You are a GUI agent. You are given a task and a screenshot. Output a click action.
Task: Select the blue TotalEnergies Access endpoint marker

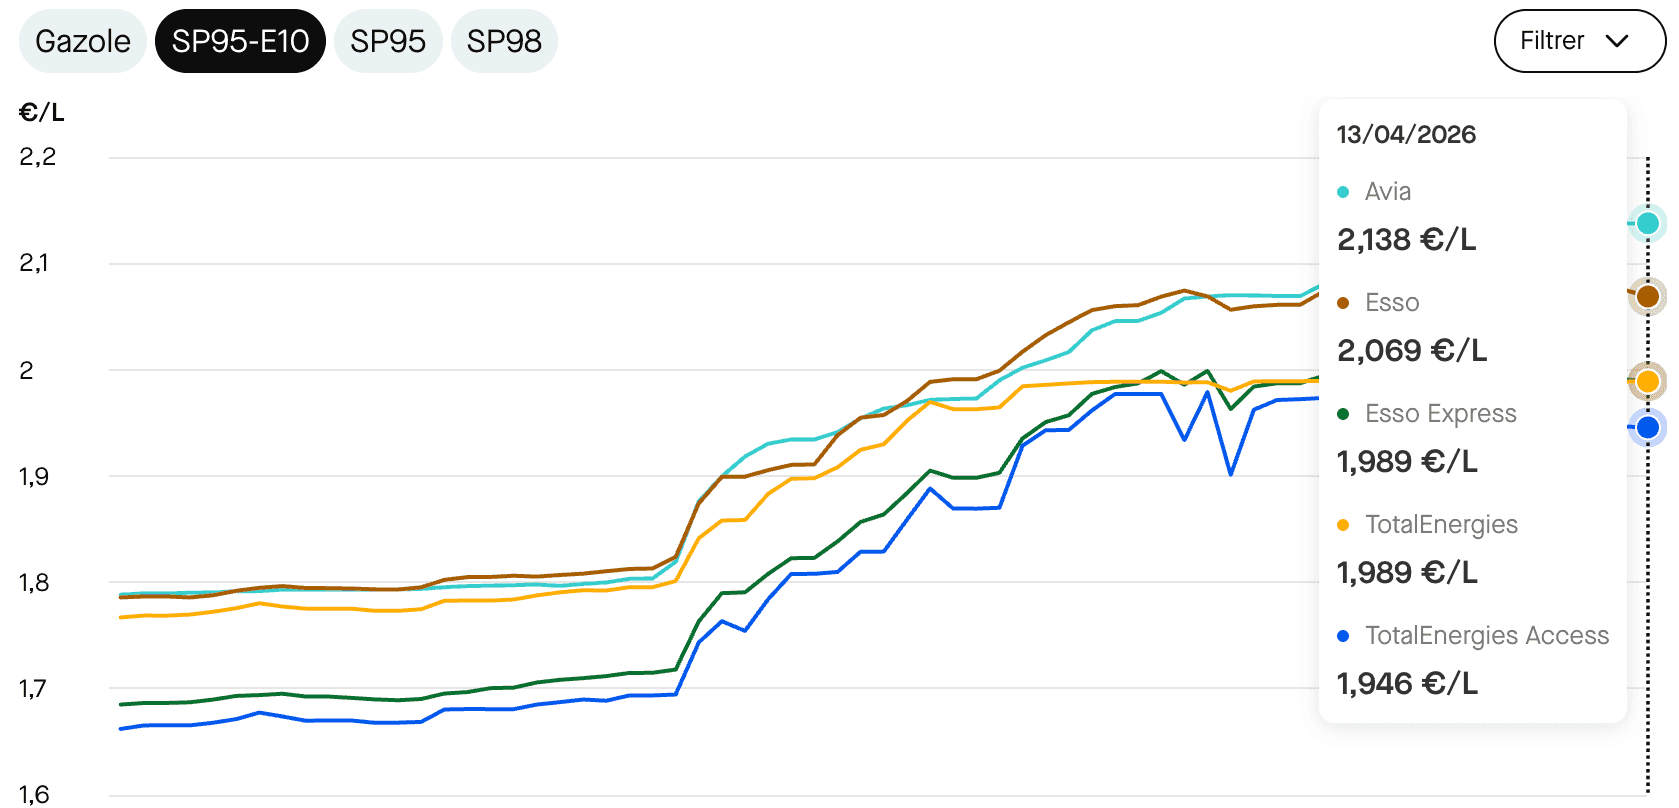[1647, 427]
